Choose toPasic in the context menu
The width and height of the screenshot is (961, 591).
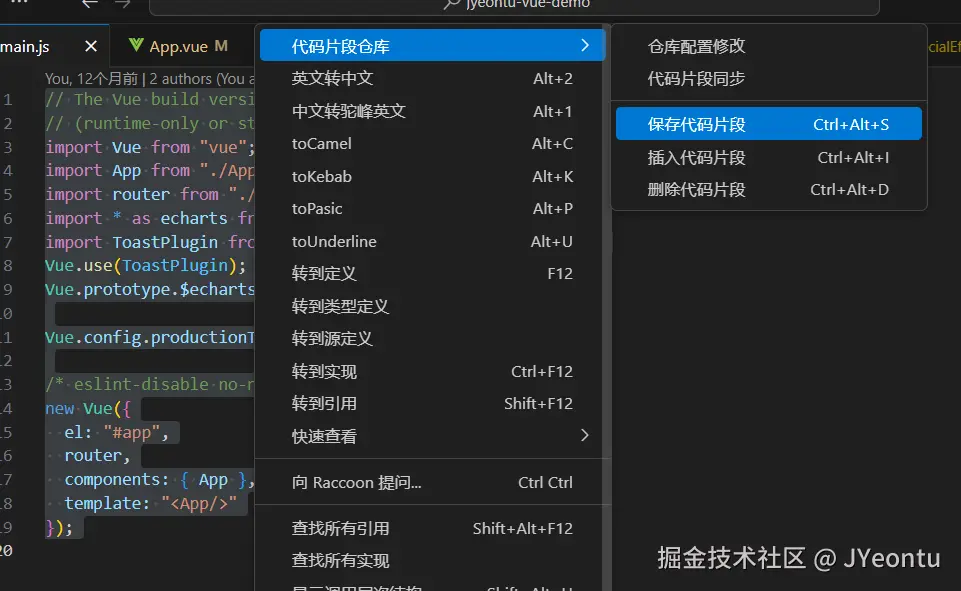432,208
